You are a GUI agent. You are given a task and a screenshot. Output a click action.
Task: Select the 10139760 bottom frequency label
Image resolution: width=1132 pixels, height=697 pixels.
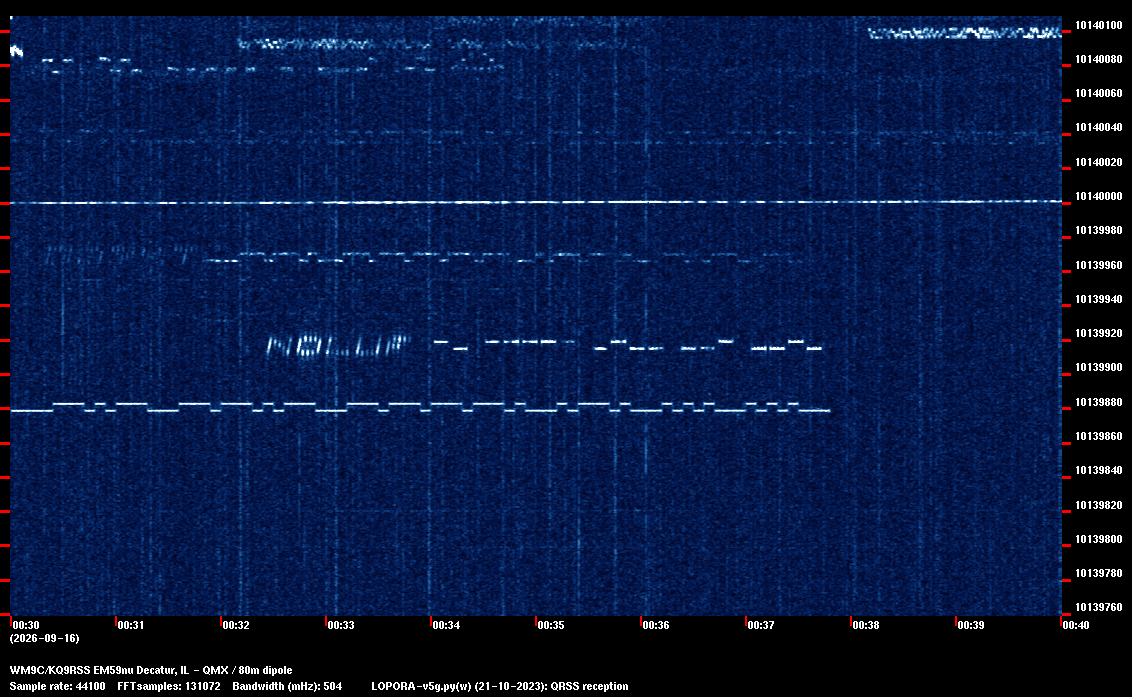1099,607
